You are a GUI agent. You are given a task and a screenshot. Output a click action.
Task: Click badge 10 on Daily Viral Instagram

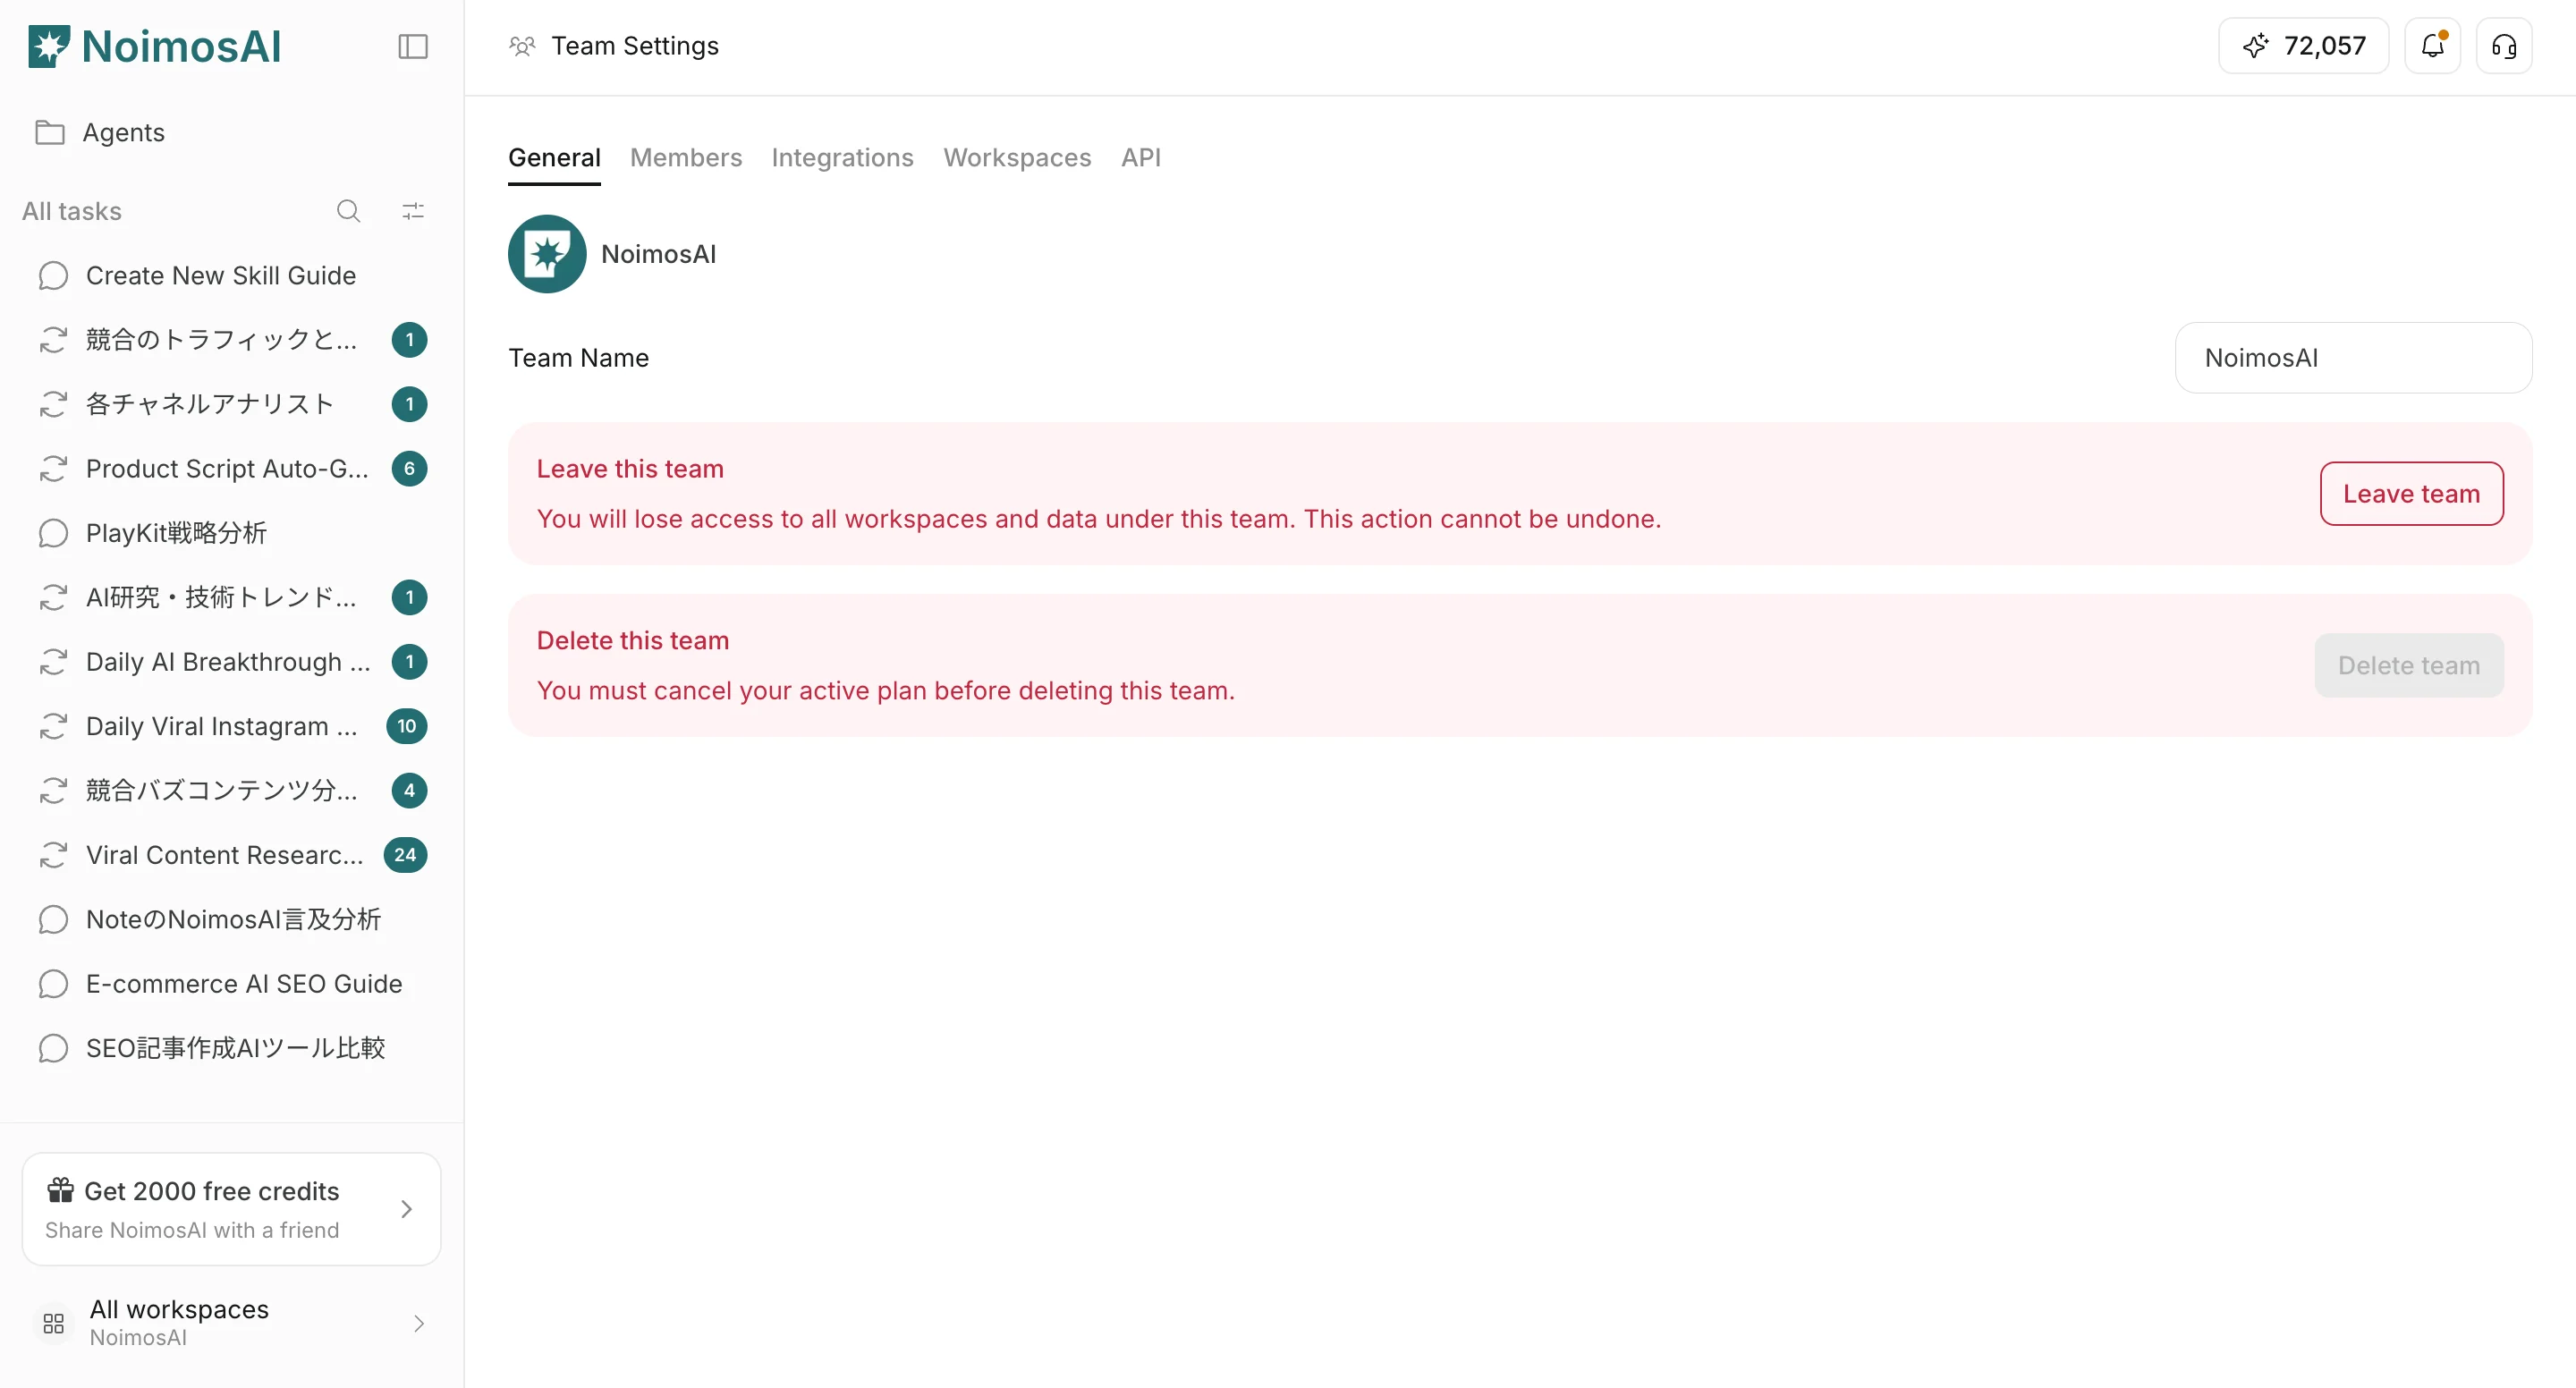click(x=406, y=726)
